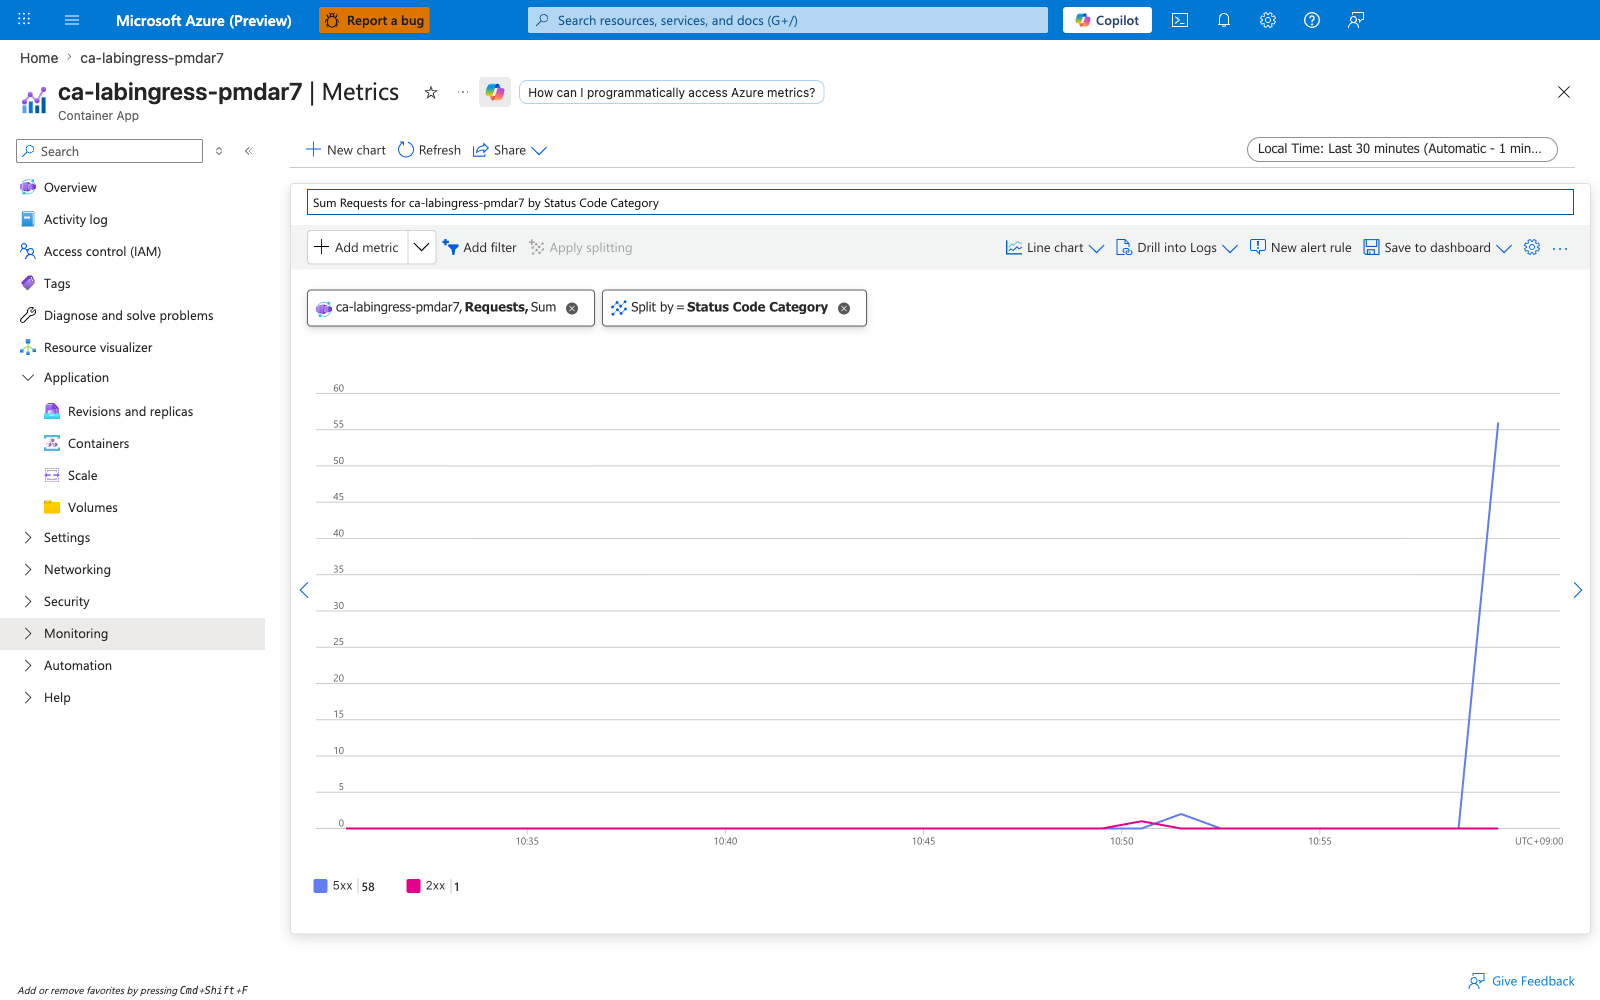1600x1000 pixels.
Task: Click the Microsoft apps grid icon
Action: pos(24,20)
